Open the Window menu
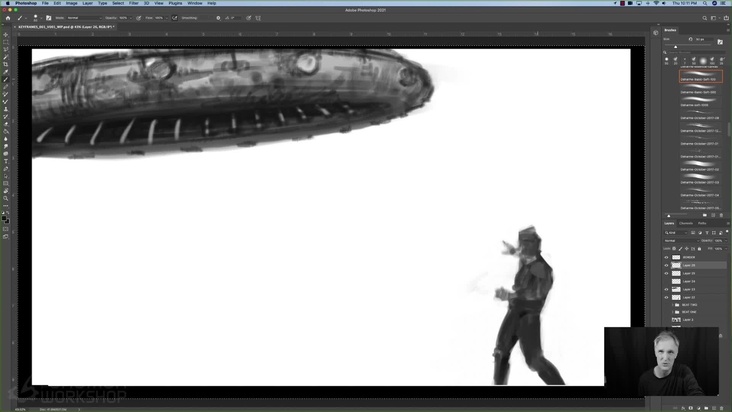 pos(195,3)
